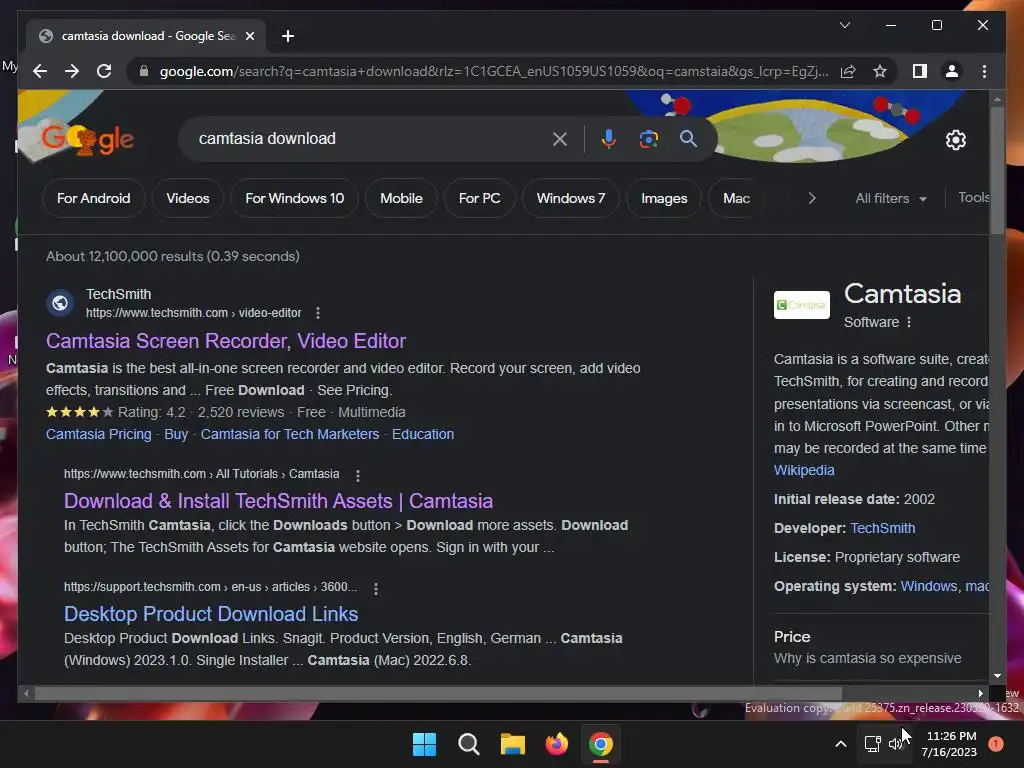Filter results by For PC
This screenshot has width=1024, height=768.
click(479, 198)
